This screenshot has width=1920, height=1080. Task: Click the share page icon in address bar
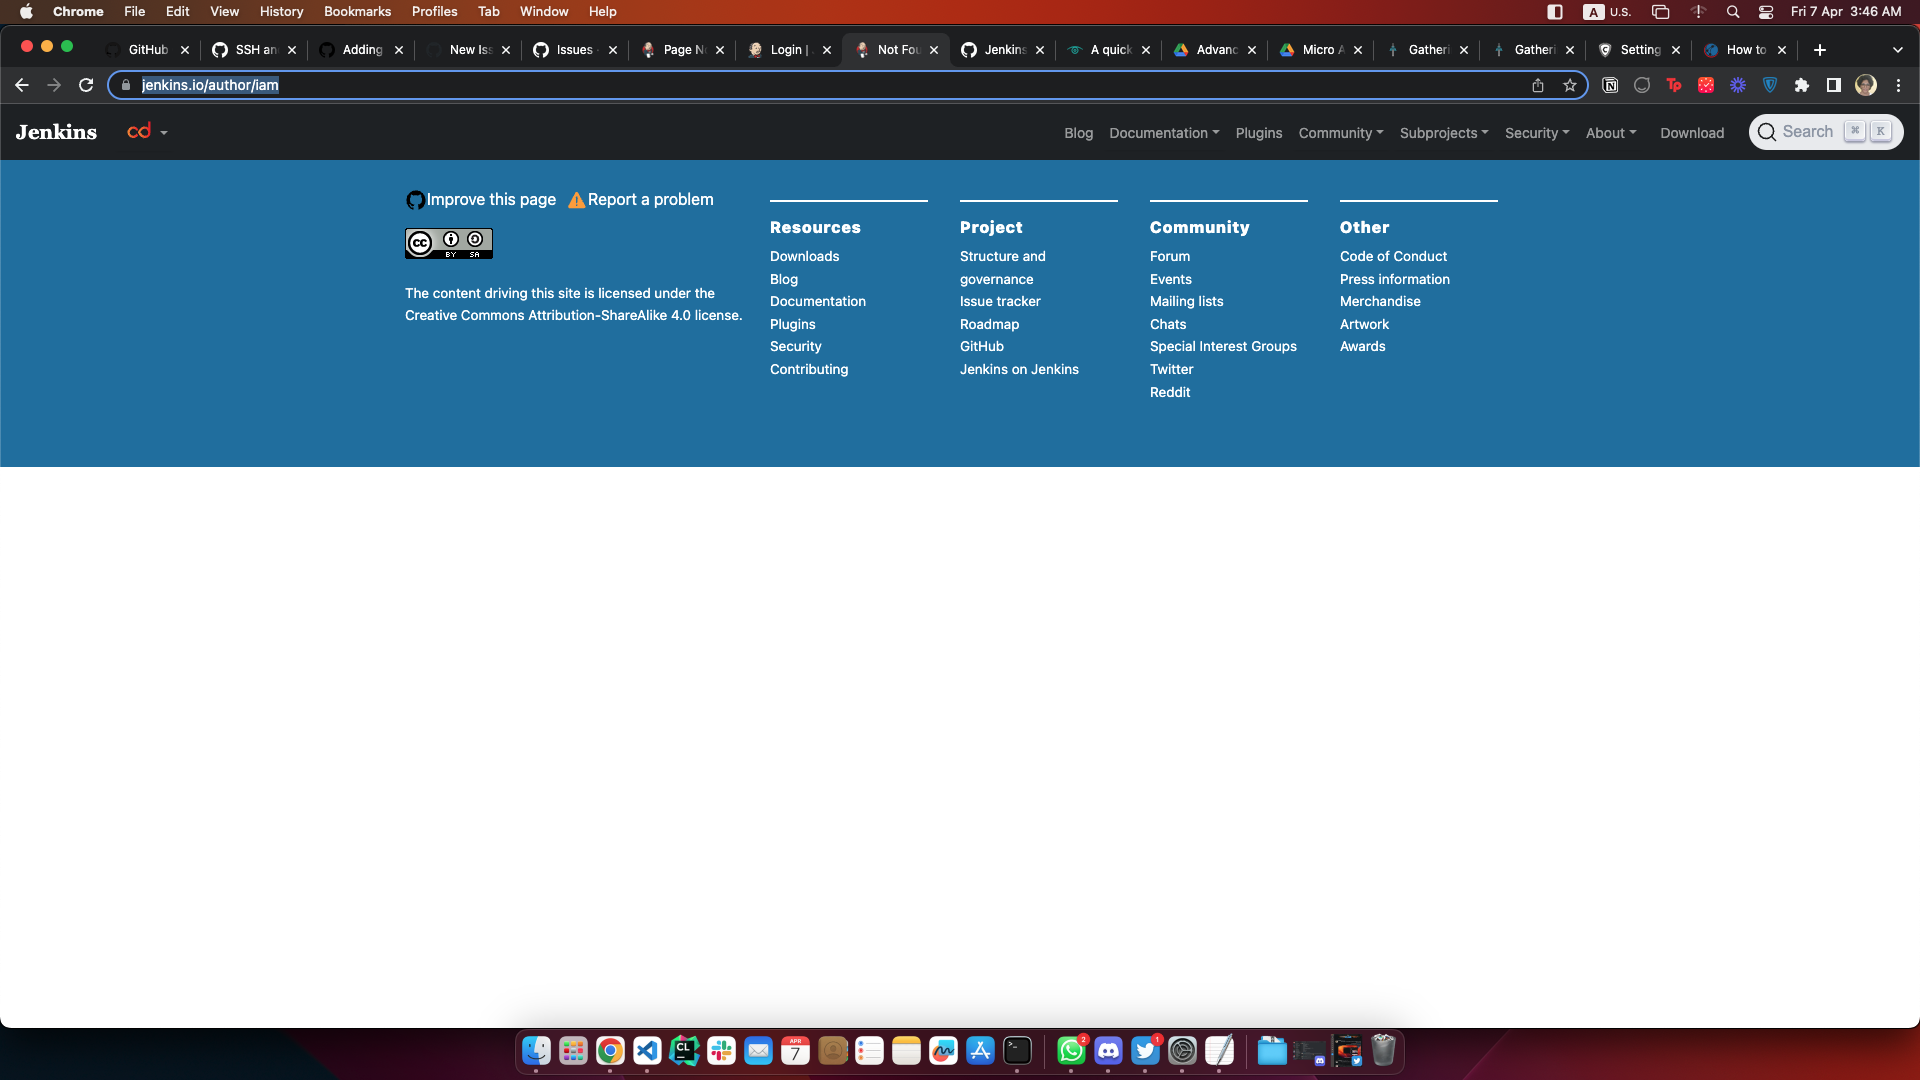coord(1538,85)
